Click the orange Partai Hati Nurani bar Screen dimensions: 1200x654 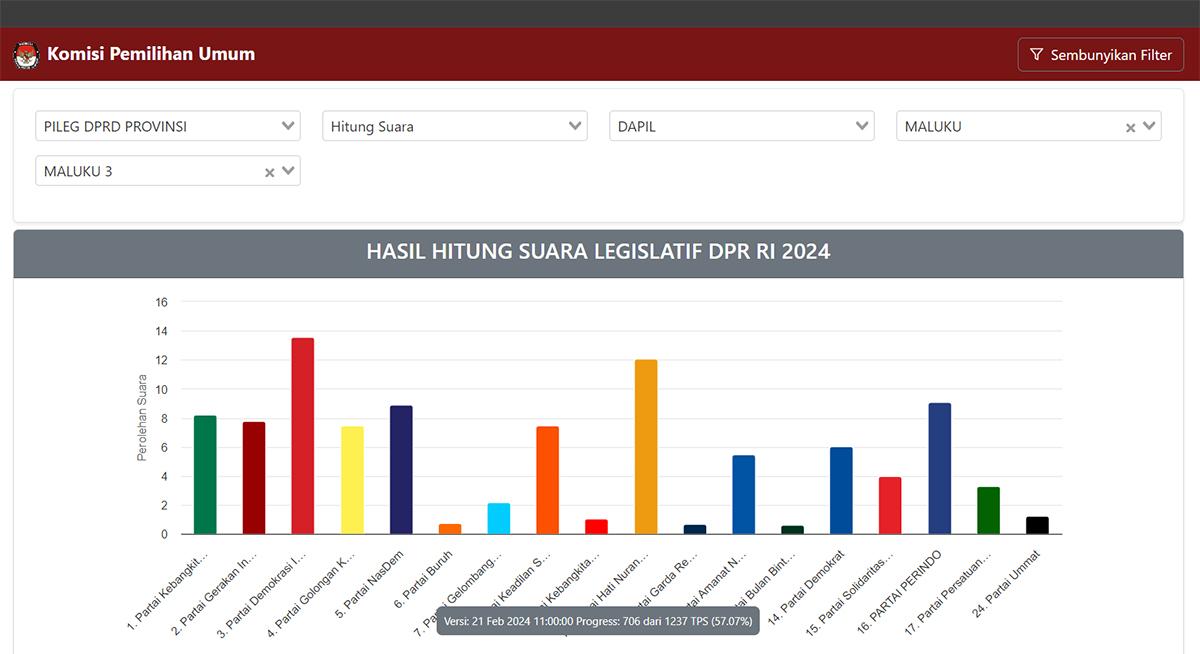pyautogui.click(x=646, y=447)
